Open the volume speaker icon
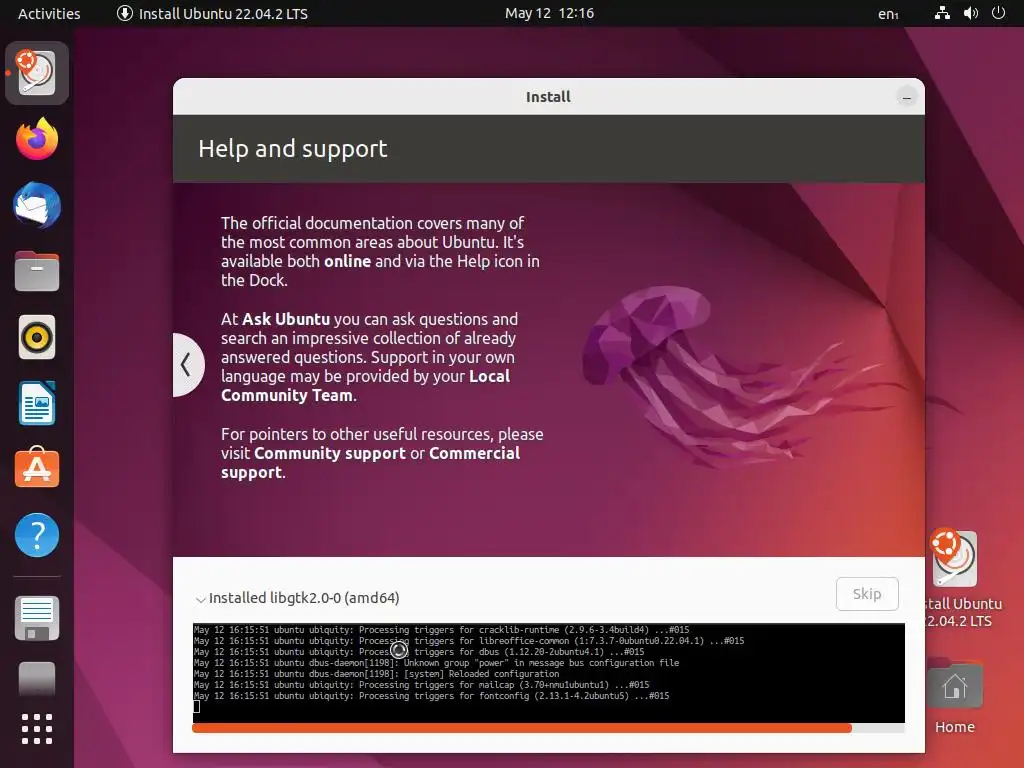1024x768 pixels. (x=970, y=13)
